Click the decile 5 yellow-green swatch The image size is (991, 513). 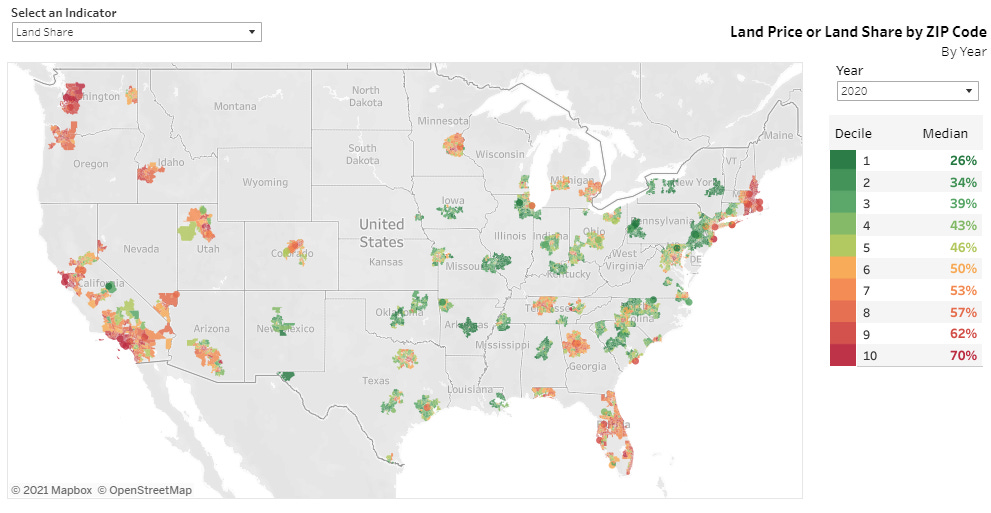pos(842,247)
